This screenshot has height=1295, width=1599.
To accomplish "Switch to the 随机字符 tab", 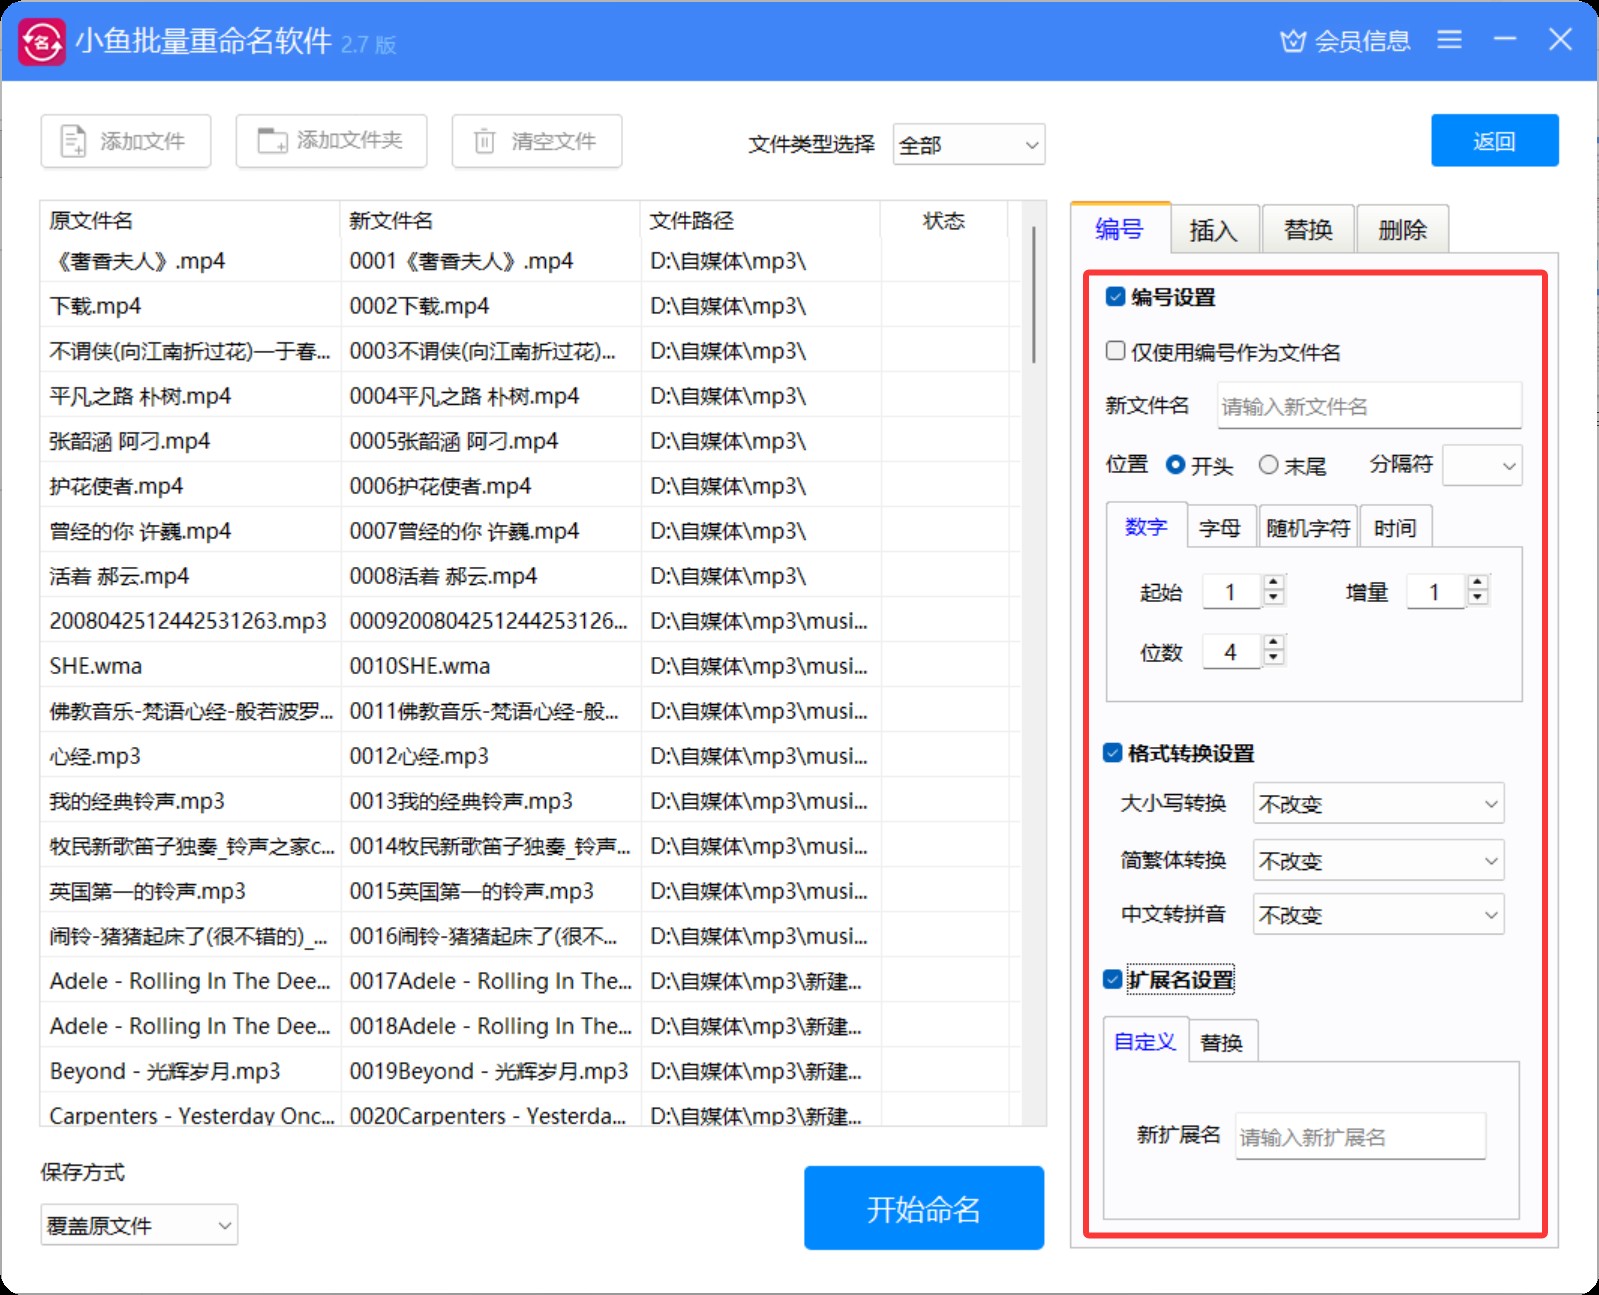I will click(x=1307, y=528).
